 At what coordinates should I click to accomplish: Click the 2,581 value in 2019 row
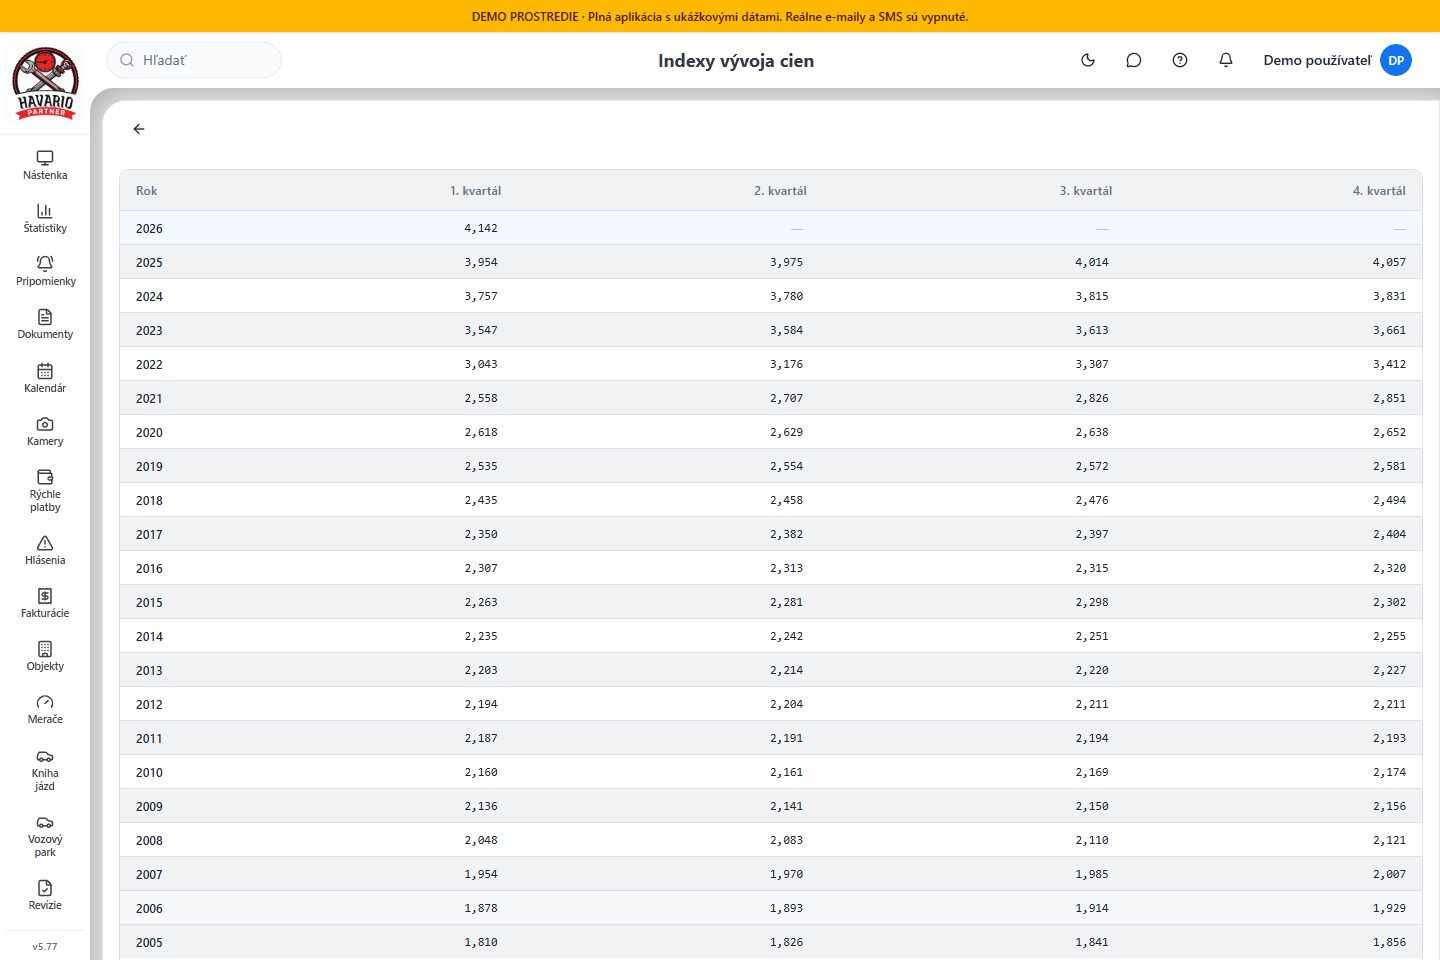1389,466
